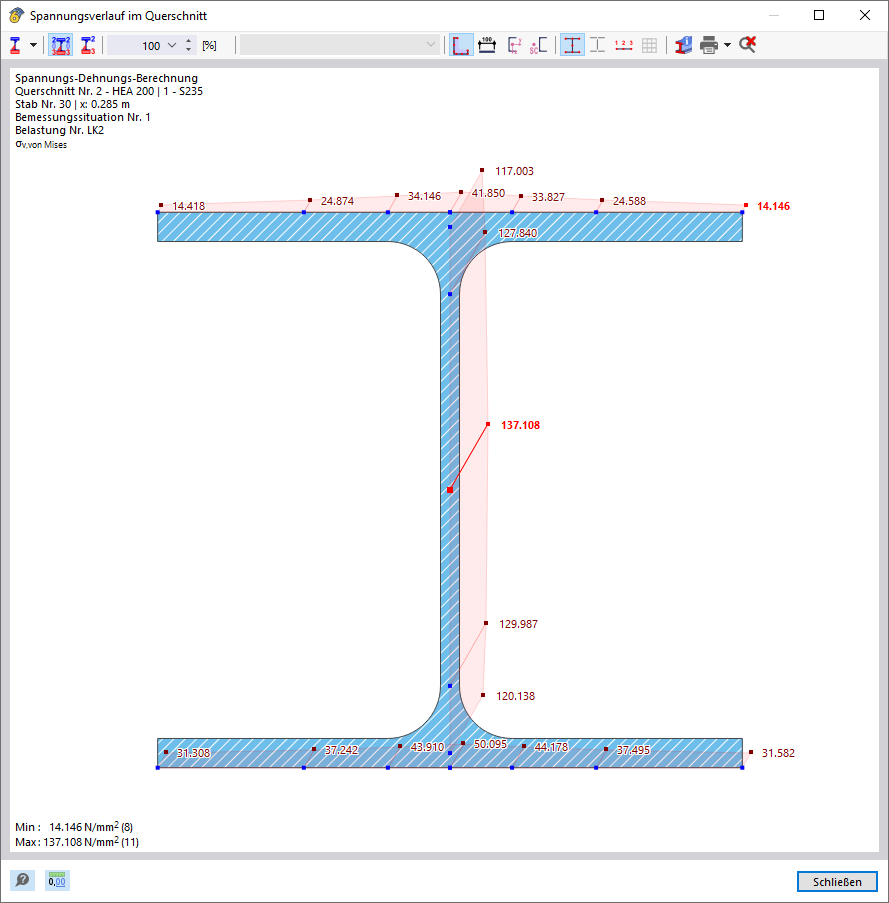Open the printer dropdown arrow
Image resolution: width=889 pixels, height=903 pixels.
click(x=727, y=45)
